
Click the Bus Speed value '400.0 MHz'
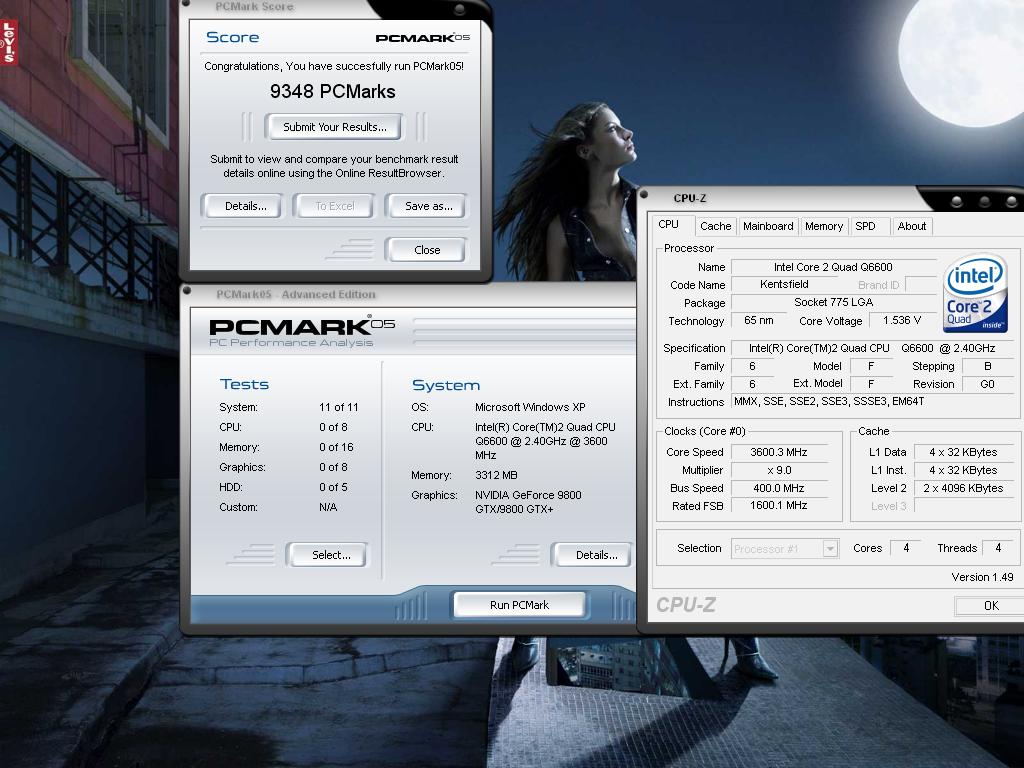pyautogui.click(x=778, y=488)
